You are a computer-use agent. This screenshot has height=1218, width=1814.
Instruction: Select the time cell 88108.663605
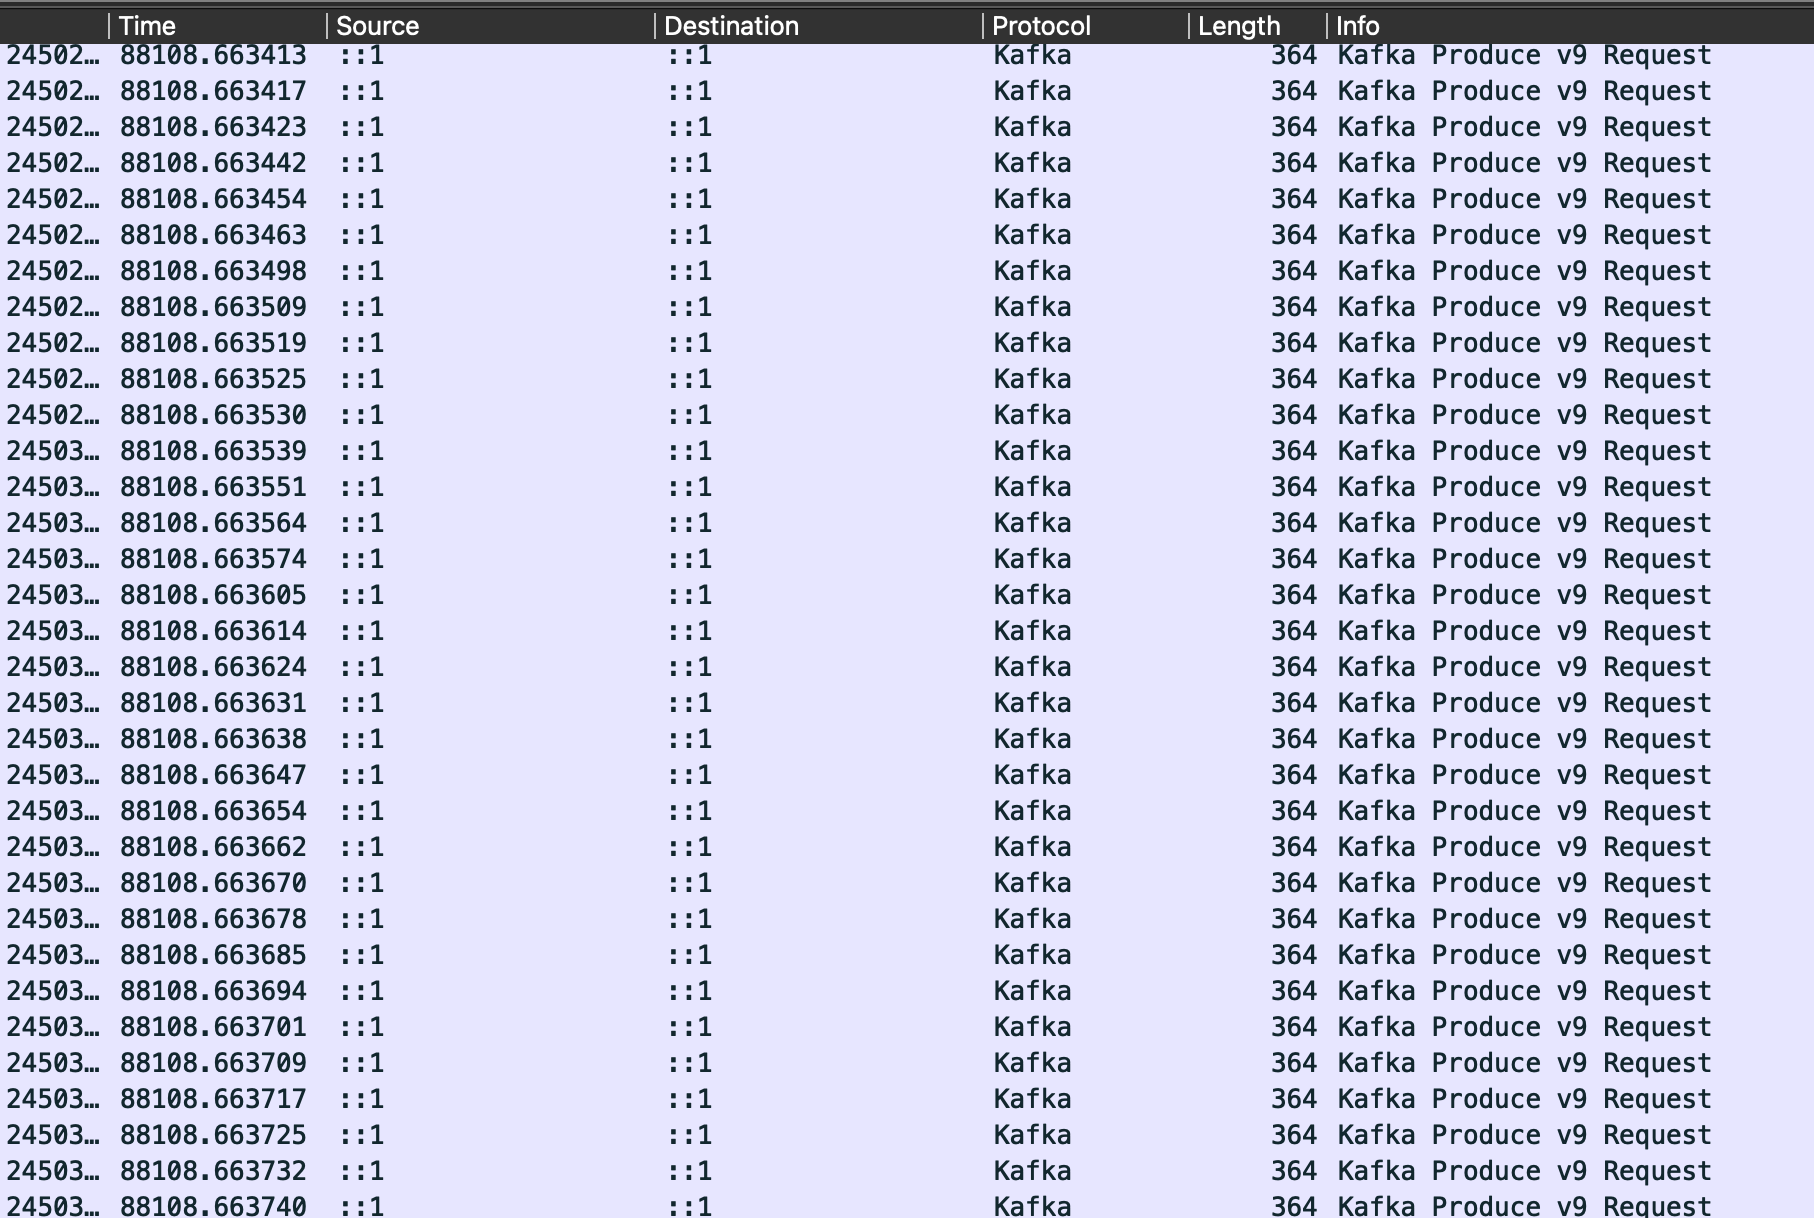point(213,595)
